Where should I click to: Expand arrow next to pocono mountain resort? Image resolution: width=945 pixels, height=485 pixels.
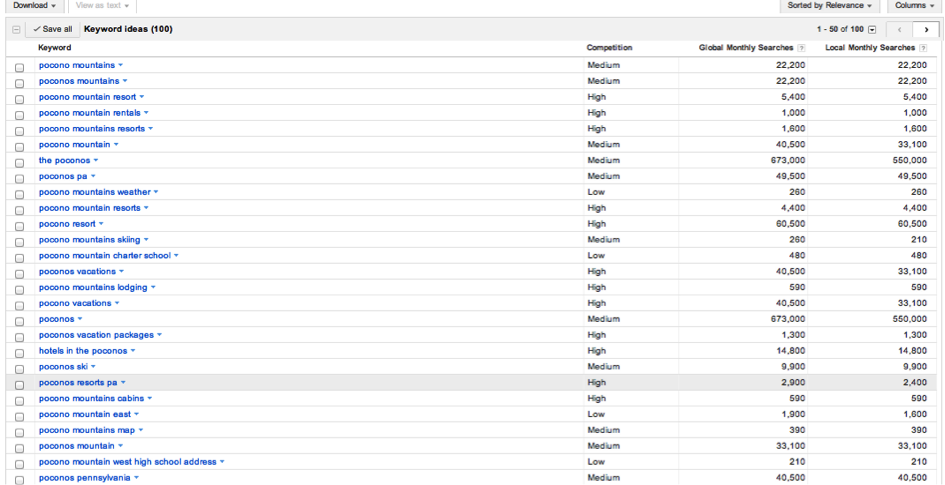pyautogui.click(x=142, y=97)
